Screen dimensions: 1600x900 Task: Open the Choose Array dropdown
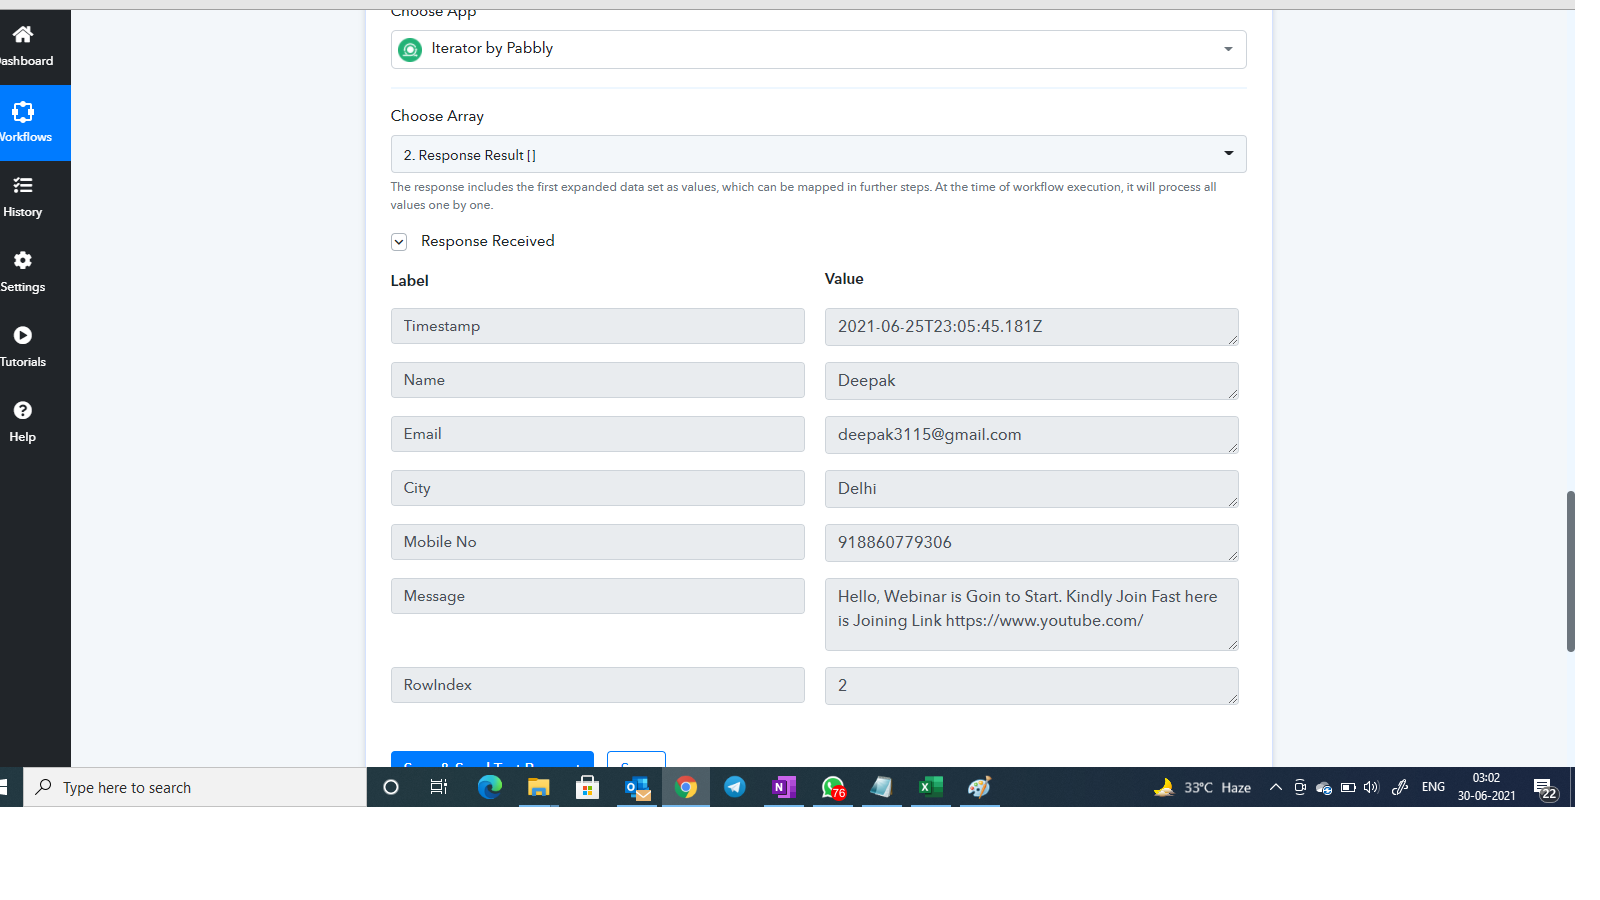(x=818, y=154)
